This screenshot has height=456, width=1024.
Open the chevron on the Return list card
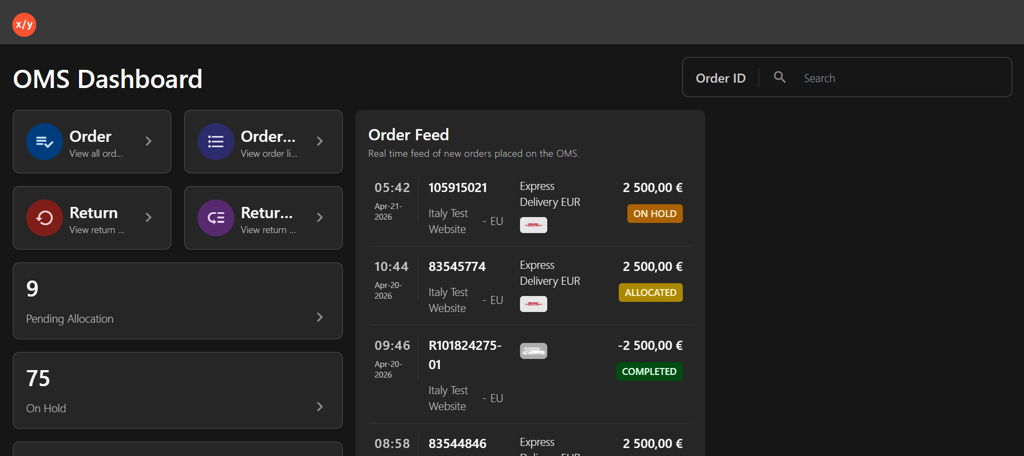tap(319, 218)
